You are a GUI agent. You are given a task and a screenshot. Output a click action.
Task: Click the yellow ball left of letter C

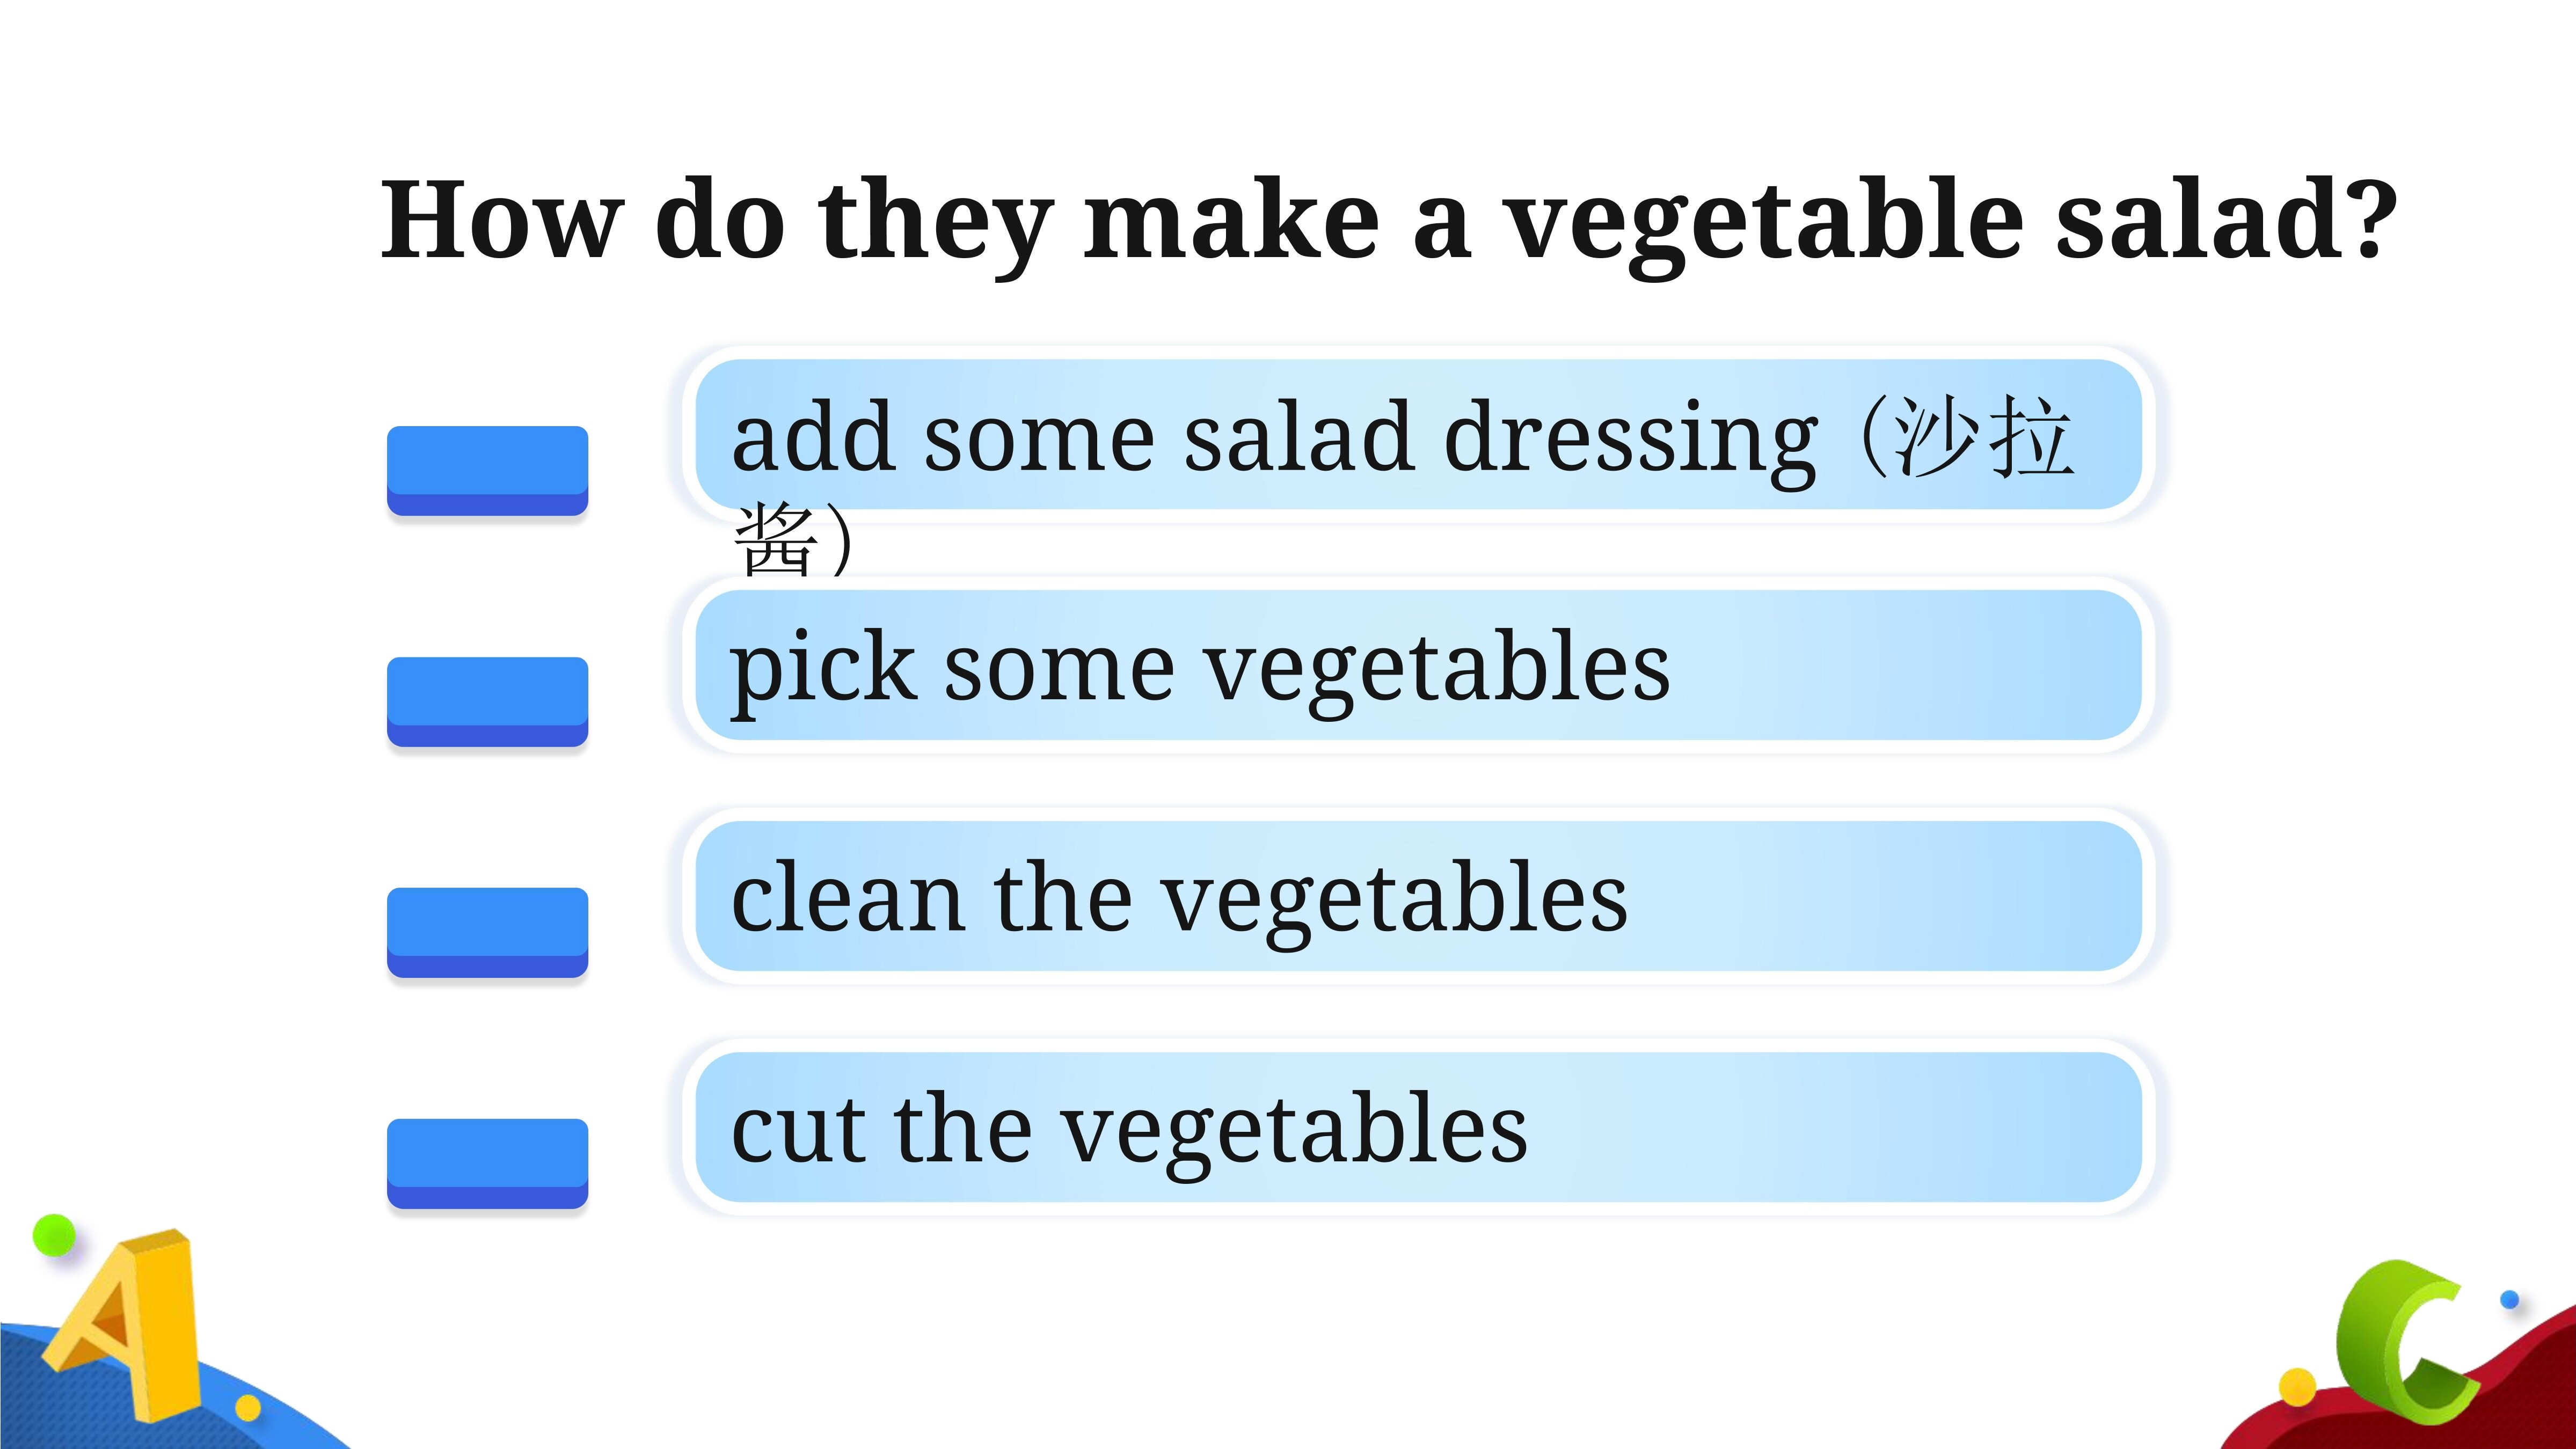(x=2297, y=1386)
